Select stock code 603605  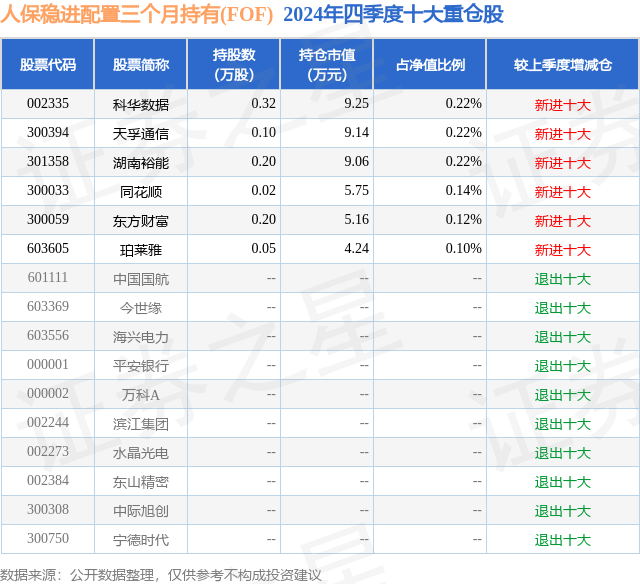click(48, 249)
